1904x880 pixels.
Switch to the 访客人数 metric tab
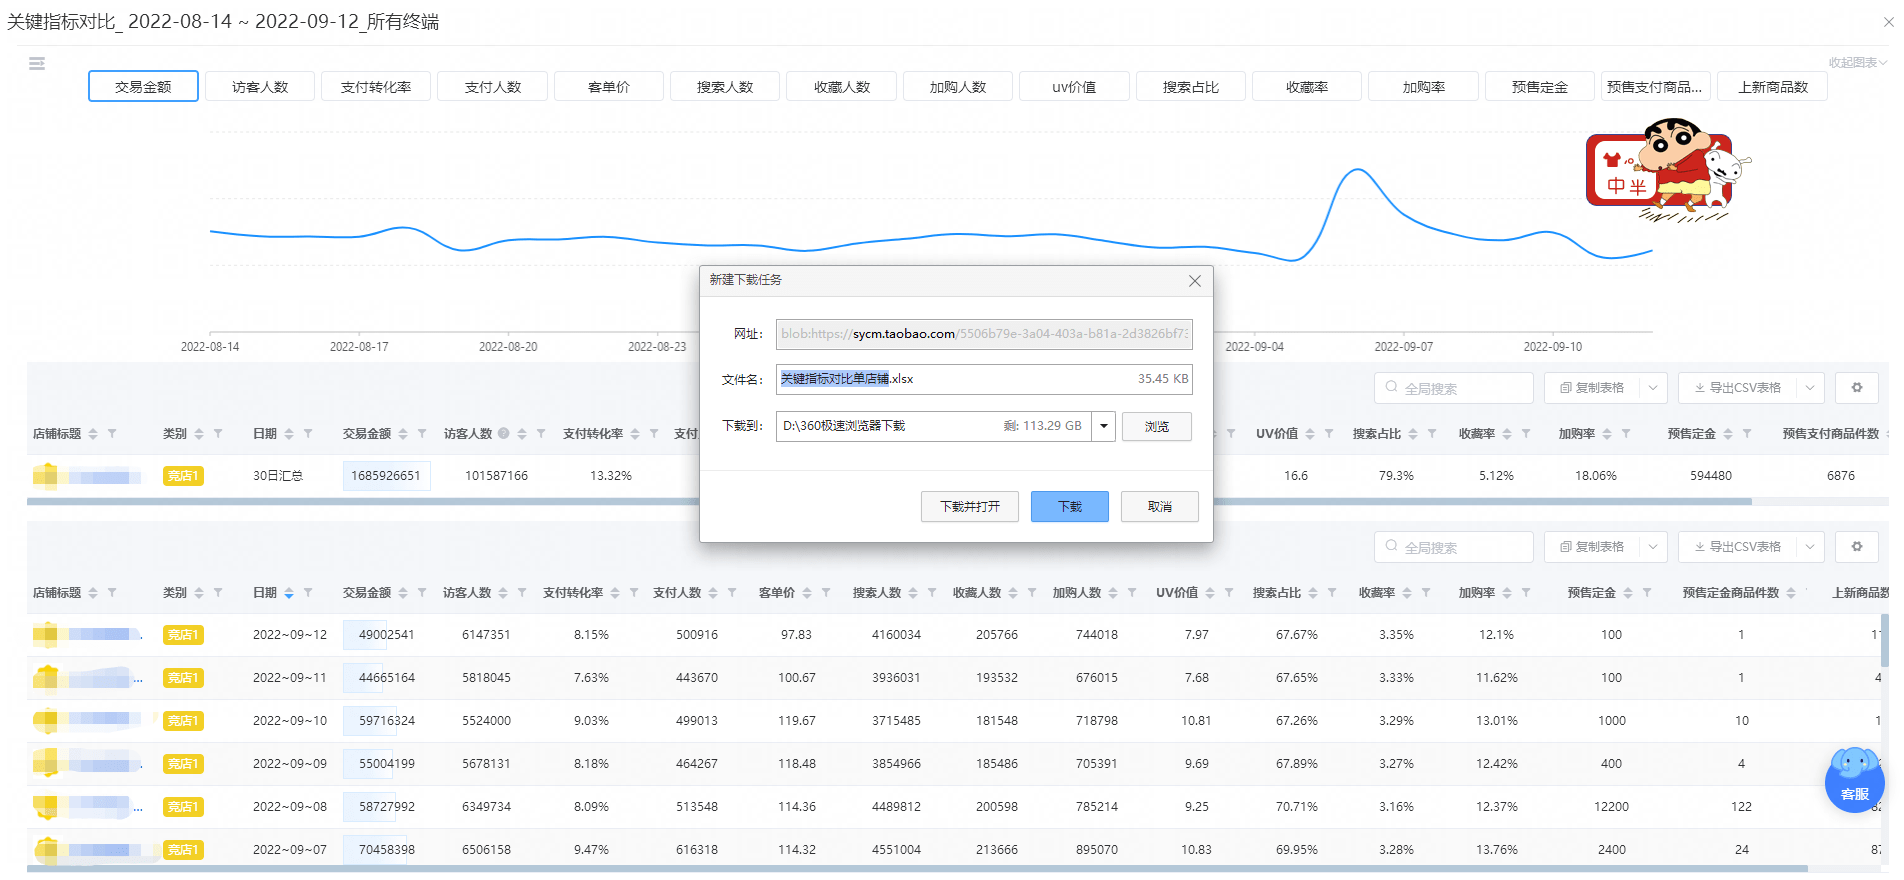[260, 87]
